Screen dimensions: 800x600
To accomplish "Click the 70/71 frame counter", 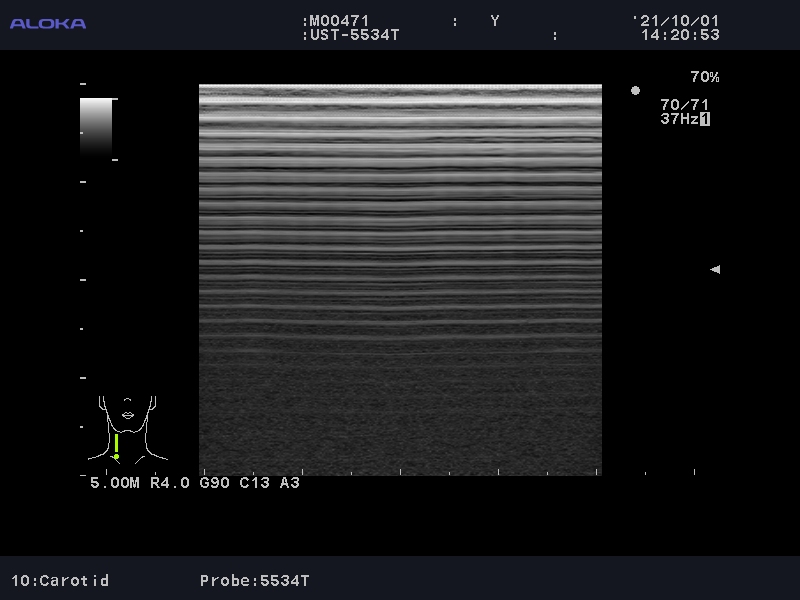I will click(684, 104).
